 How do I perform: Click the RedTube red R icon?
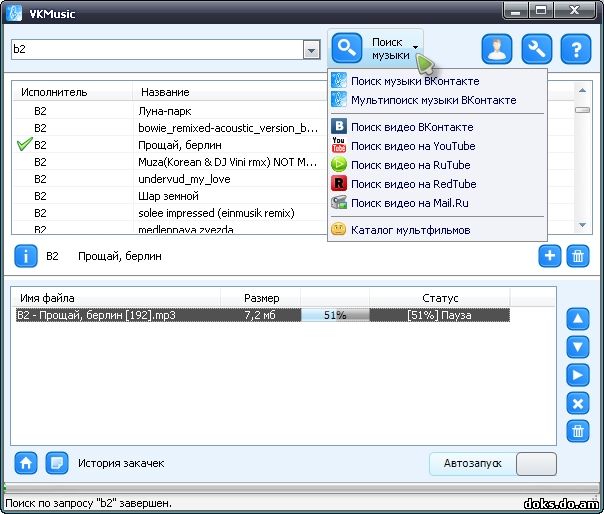click(x=339, y=184)
